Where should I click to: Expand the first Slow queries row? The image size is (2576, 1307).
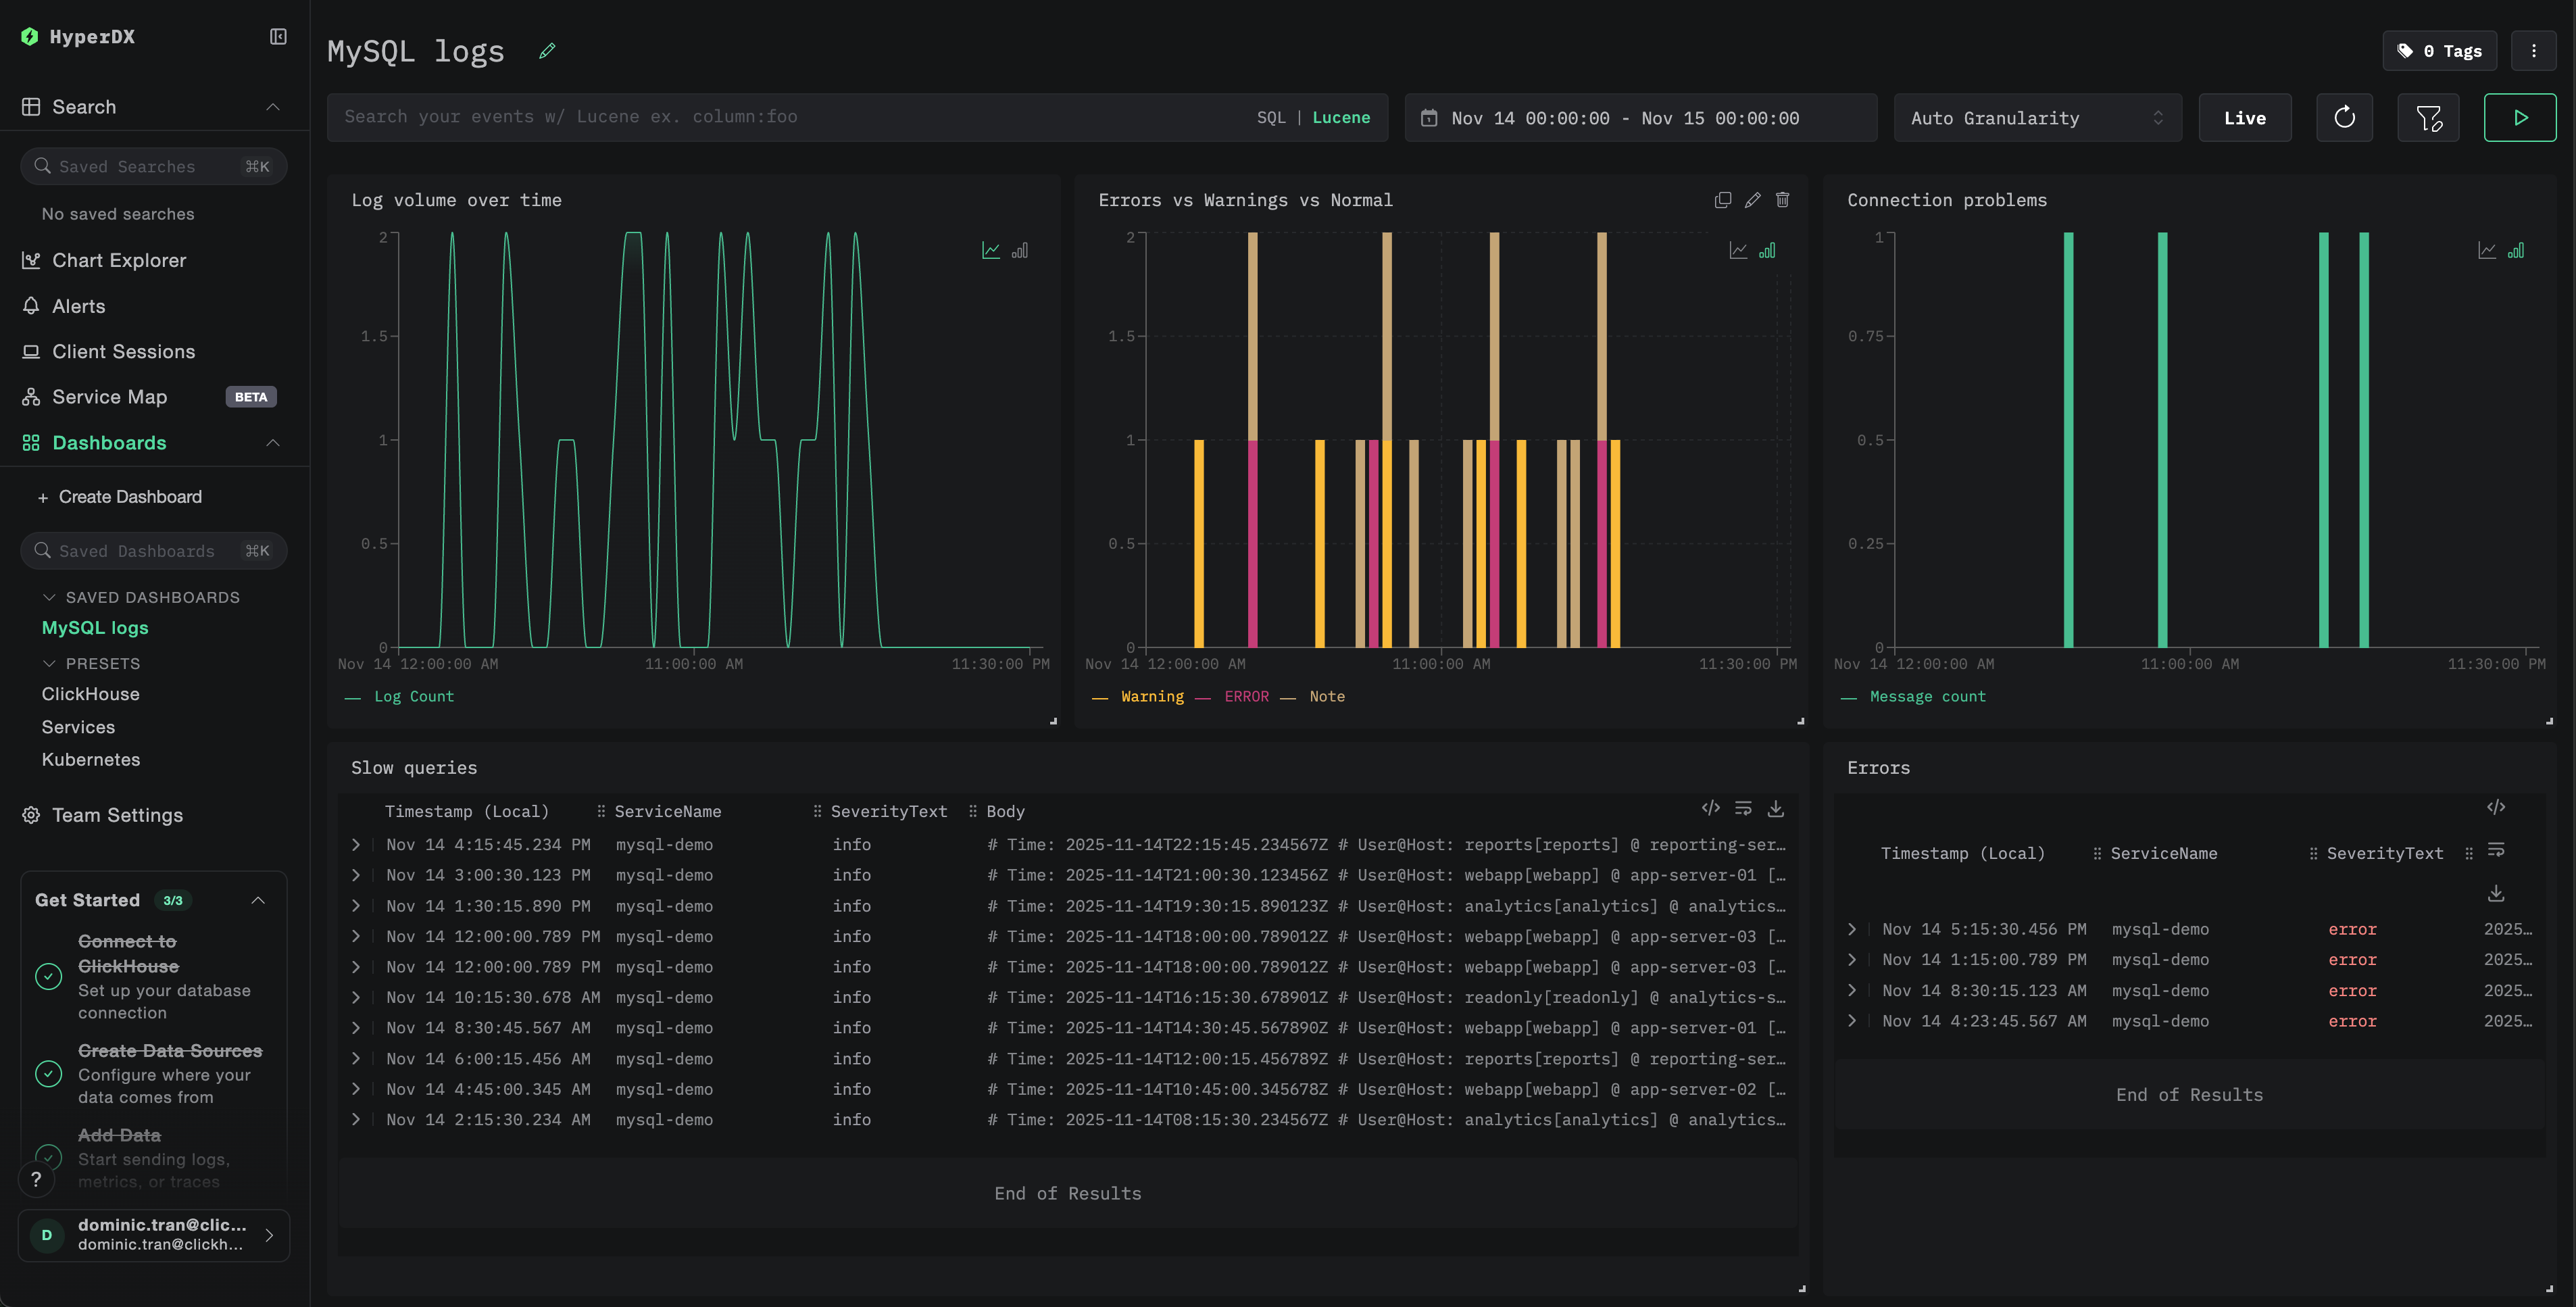356,845
